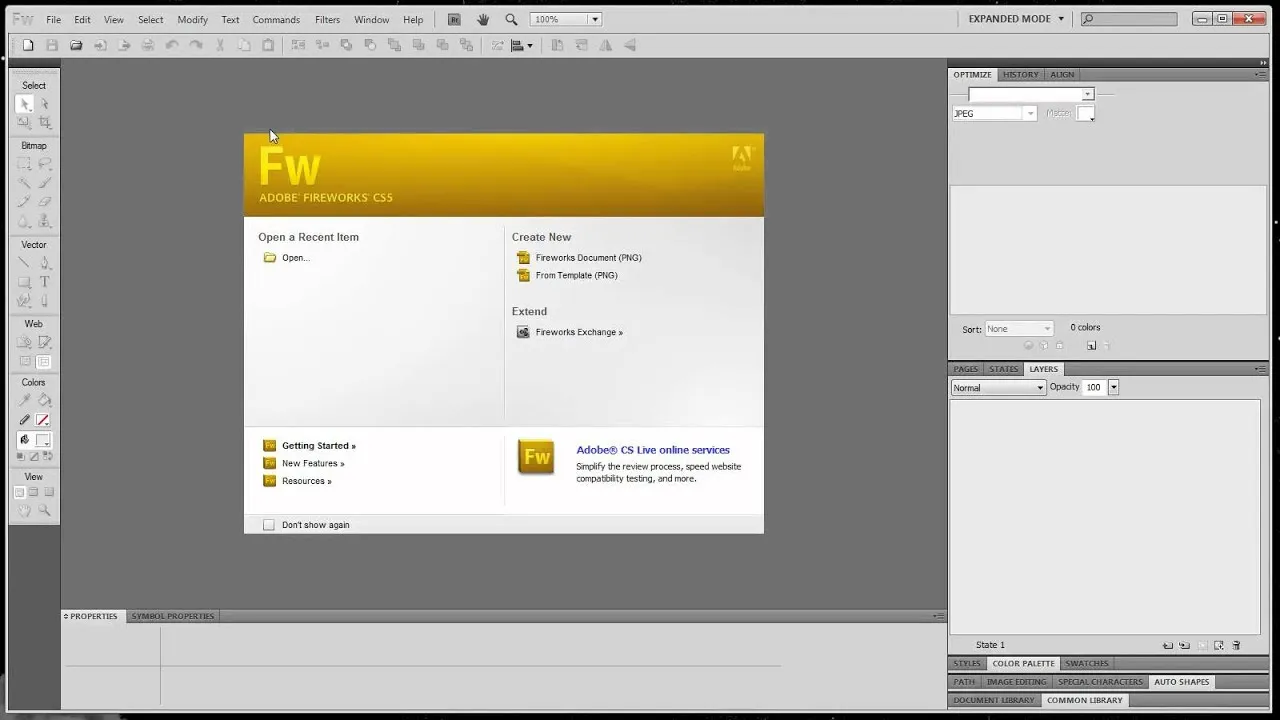Switch to the History tab
This screenshot has width=1280, height=720.
coord(1020,75)
